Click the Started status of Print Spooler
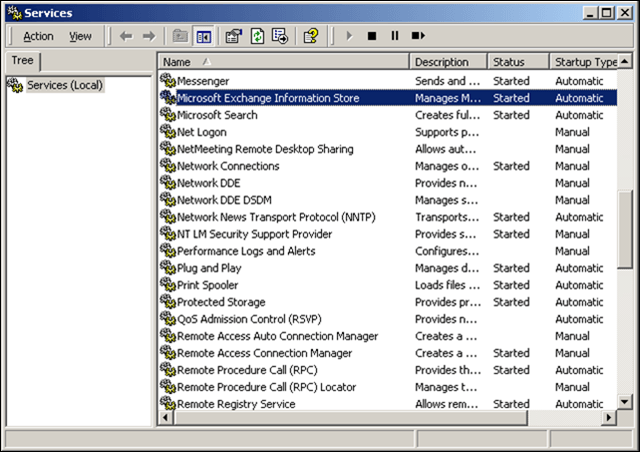This screenshot has width=640, height=452. click(511, 285)
